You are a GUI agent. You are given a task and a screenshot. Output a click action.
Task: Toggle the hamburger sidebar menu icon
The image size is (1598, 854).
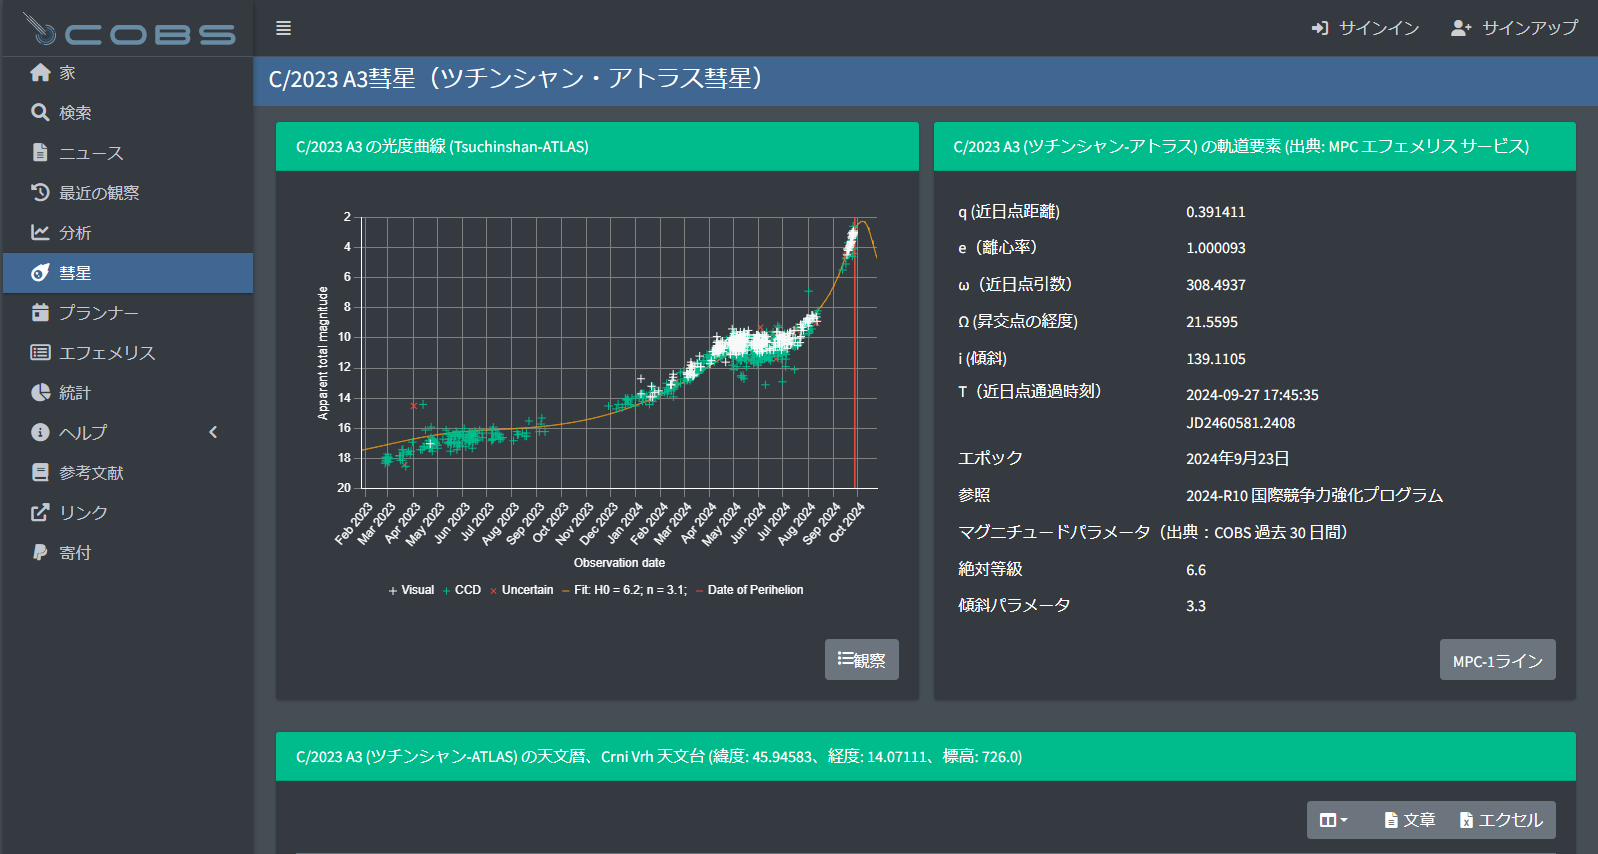(x=283, y=28)
